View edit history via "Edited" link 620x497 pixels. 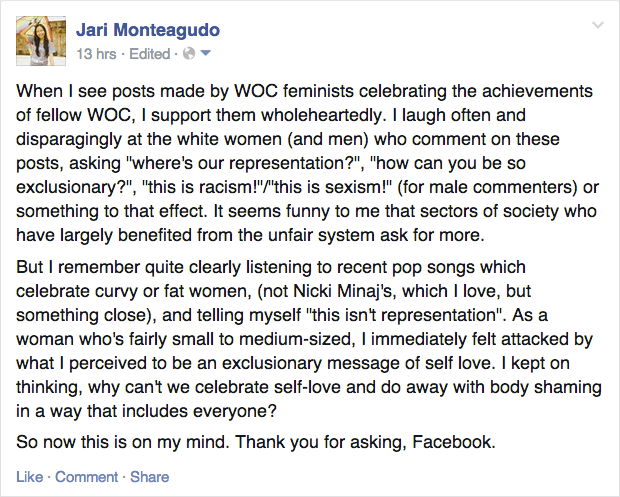151,52
